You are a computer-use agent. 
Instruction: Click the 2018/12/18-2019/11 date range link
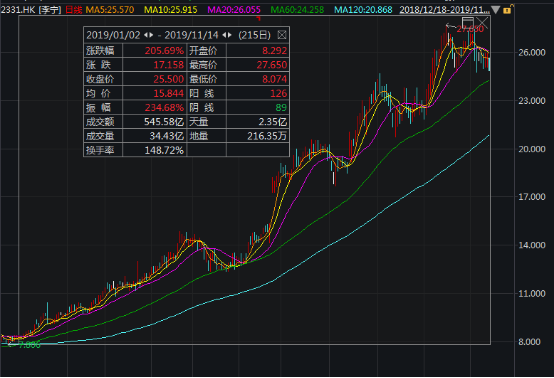click(444, 10)
